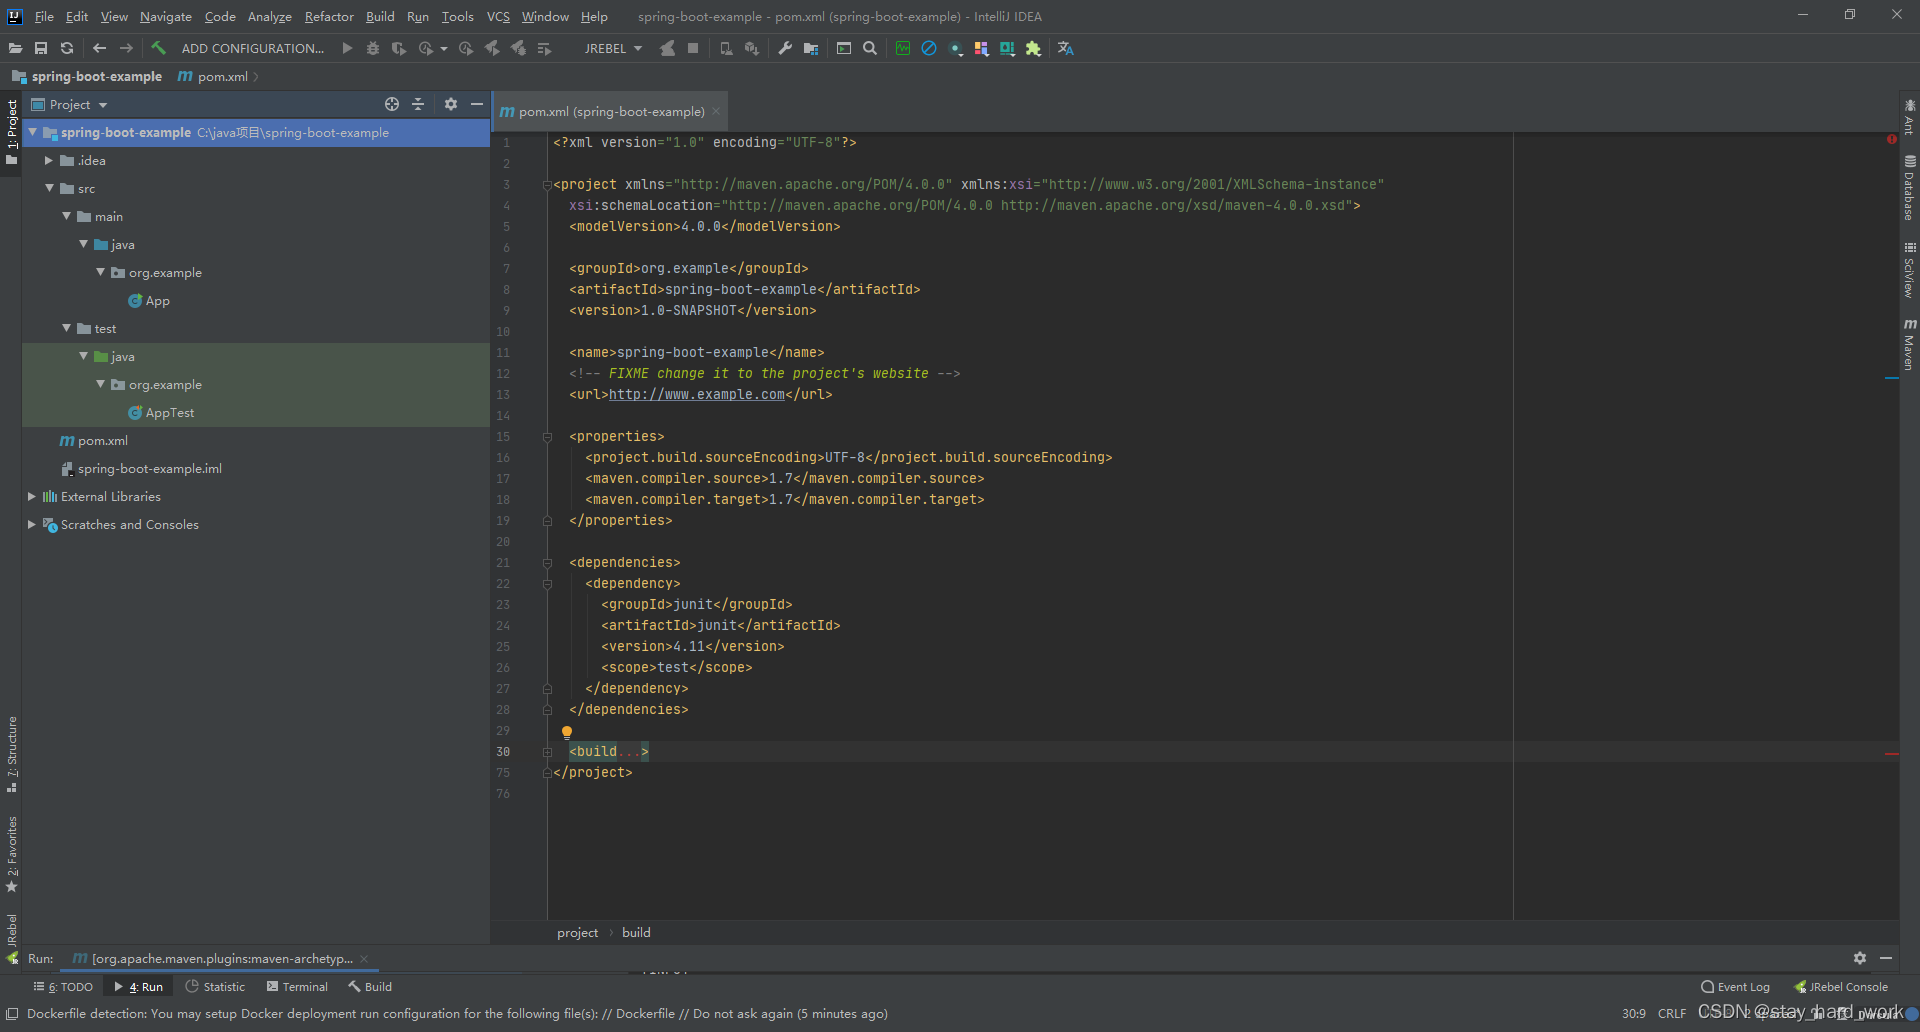Toggle the Maven tool window side tab
This screenshot has width=1920, height=1032.
(x=1909, y=345)
